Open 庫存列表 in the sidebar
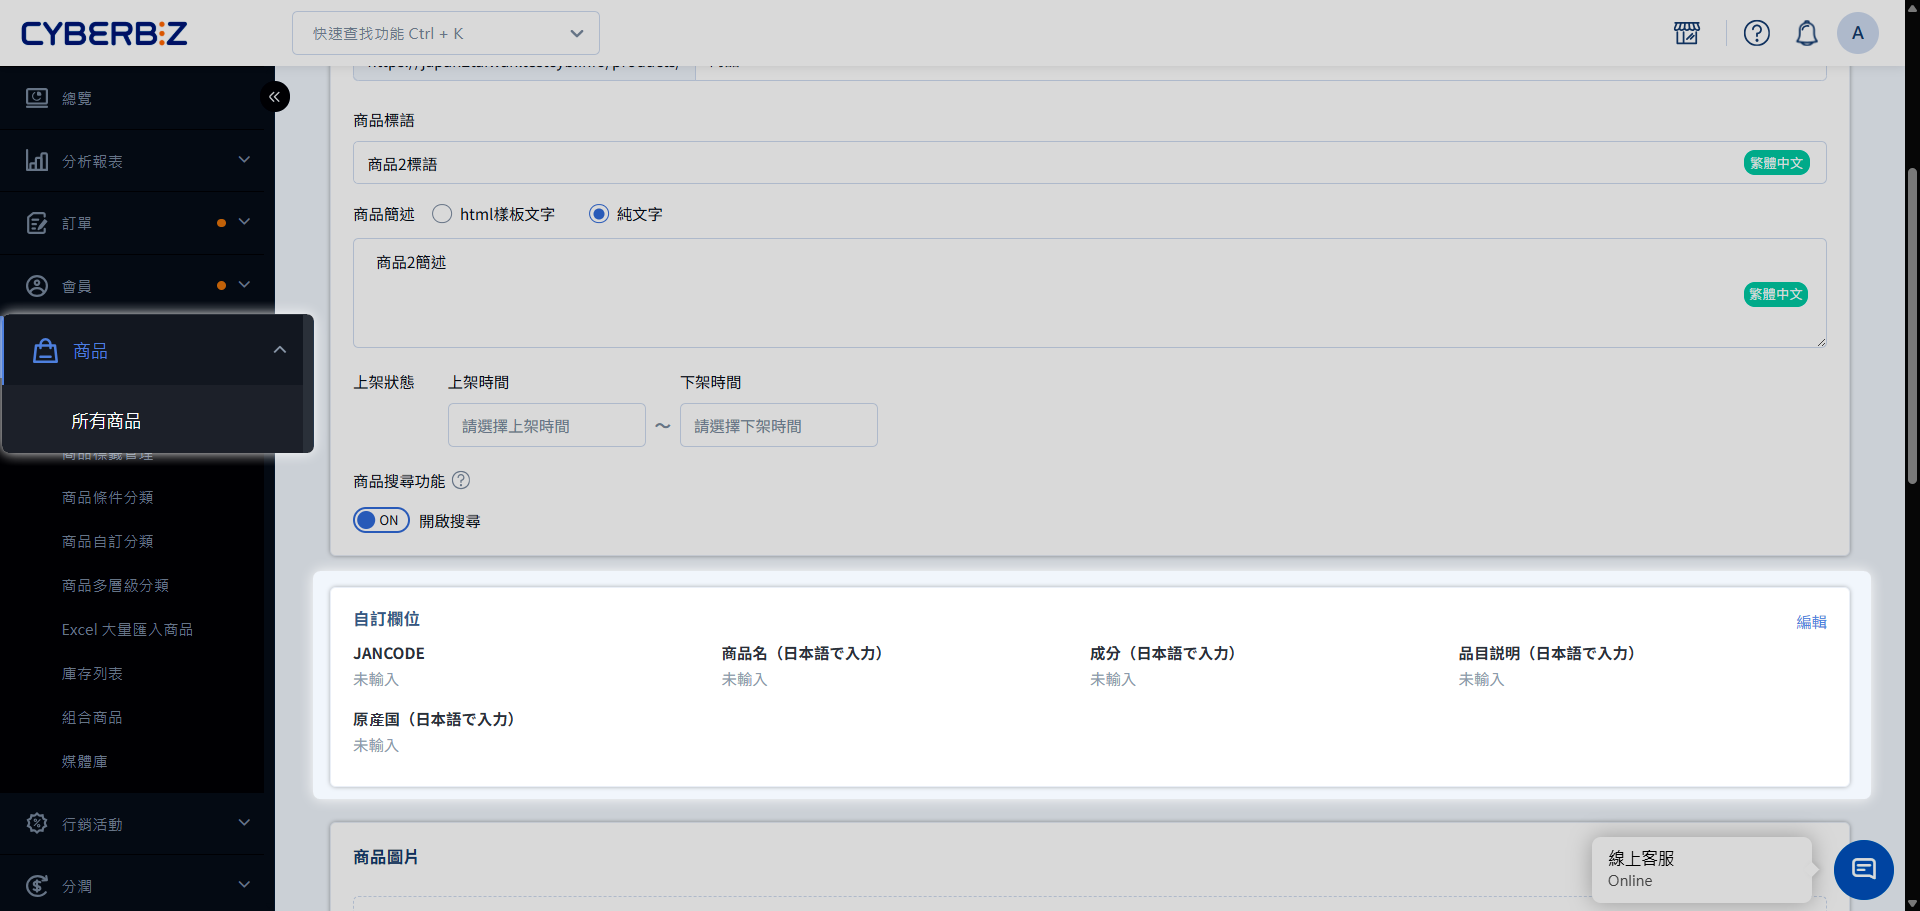This screenshot has height=911, width=1920. click(92, 673)
